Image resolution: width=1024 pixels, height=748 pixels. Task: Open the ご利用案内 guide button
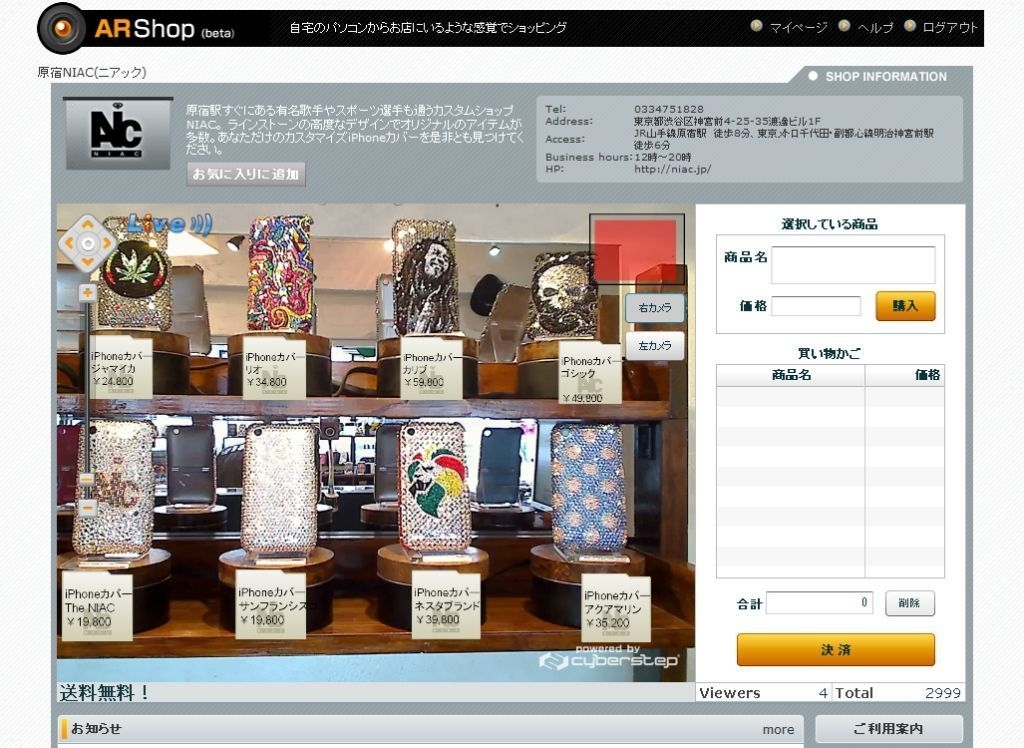click(x=889, y=728)
